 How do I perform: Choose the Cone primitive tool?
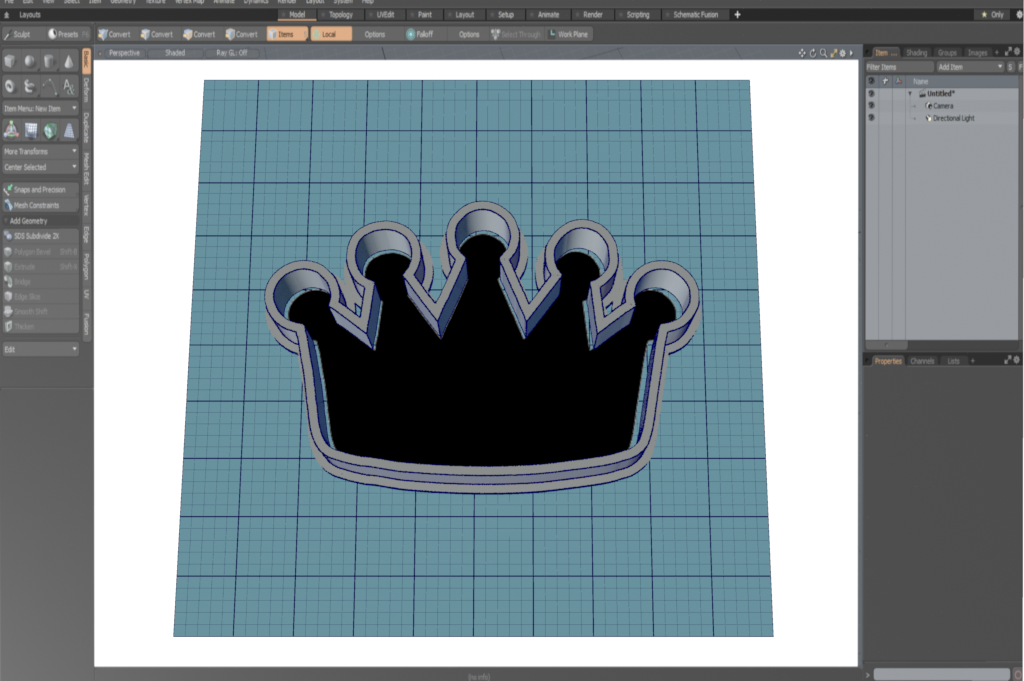pos(69,62)
